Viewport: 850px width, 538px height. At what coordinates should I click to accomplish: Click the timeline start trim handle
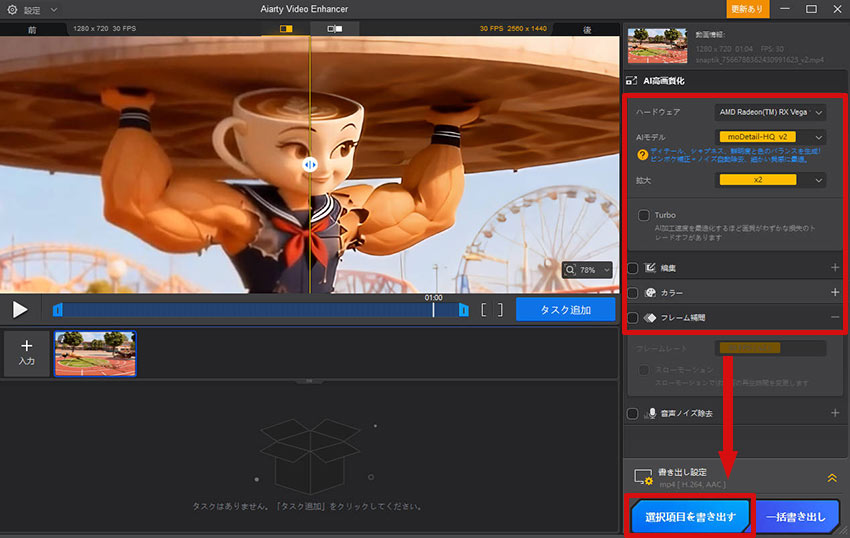coord(57,310)
